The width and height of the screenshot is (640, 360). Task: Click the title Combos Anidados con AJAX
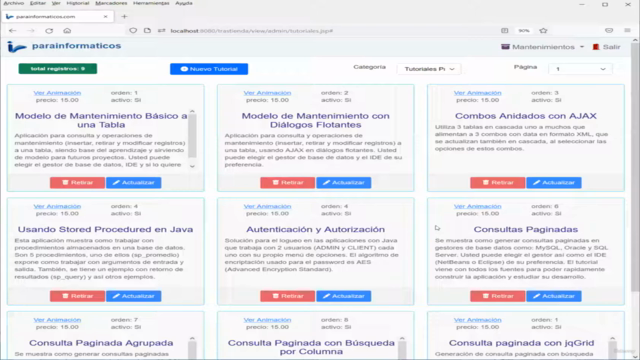tap(526, 116)
